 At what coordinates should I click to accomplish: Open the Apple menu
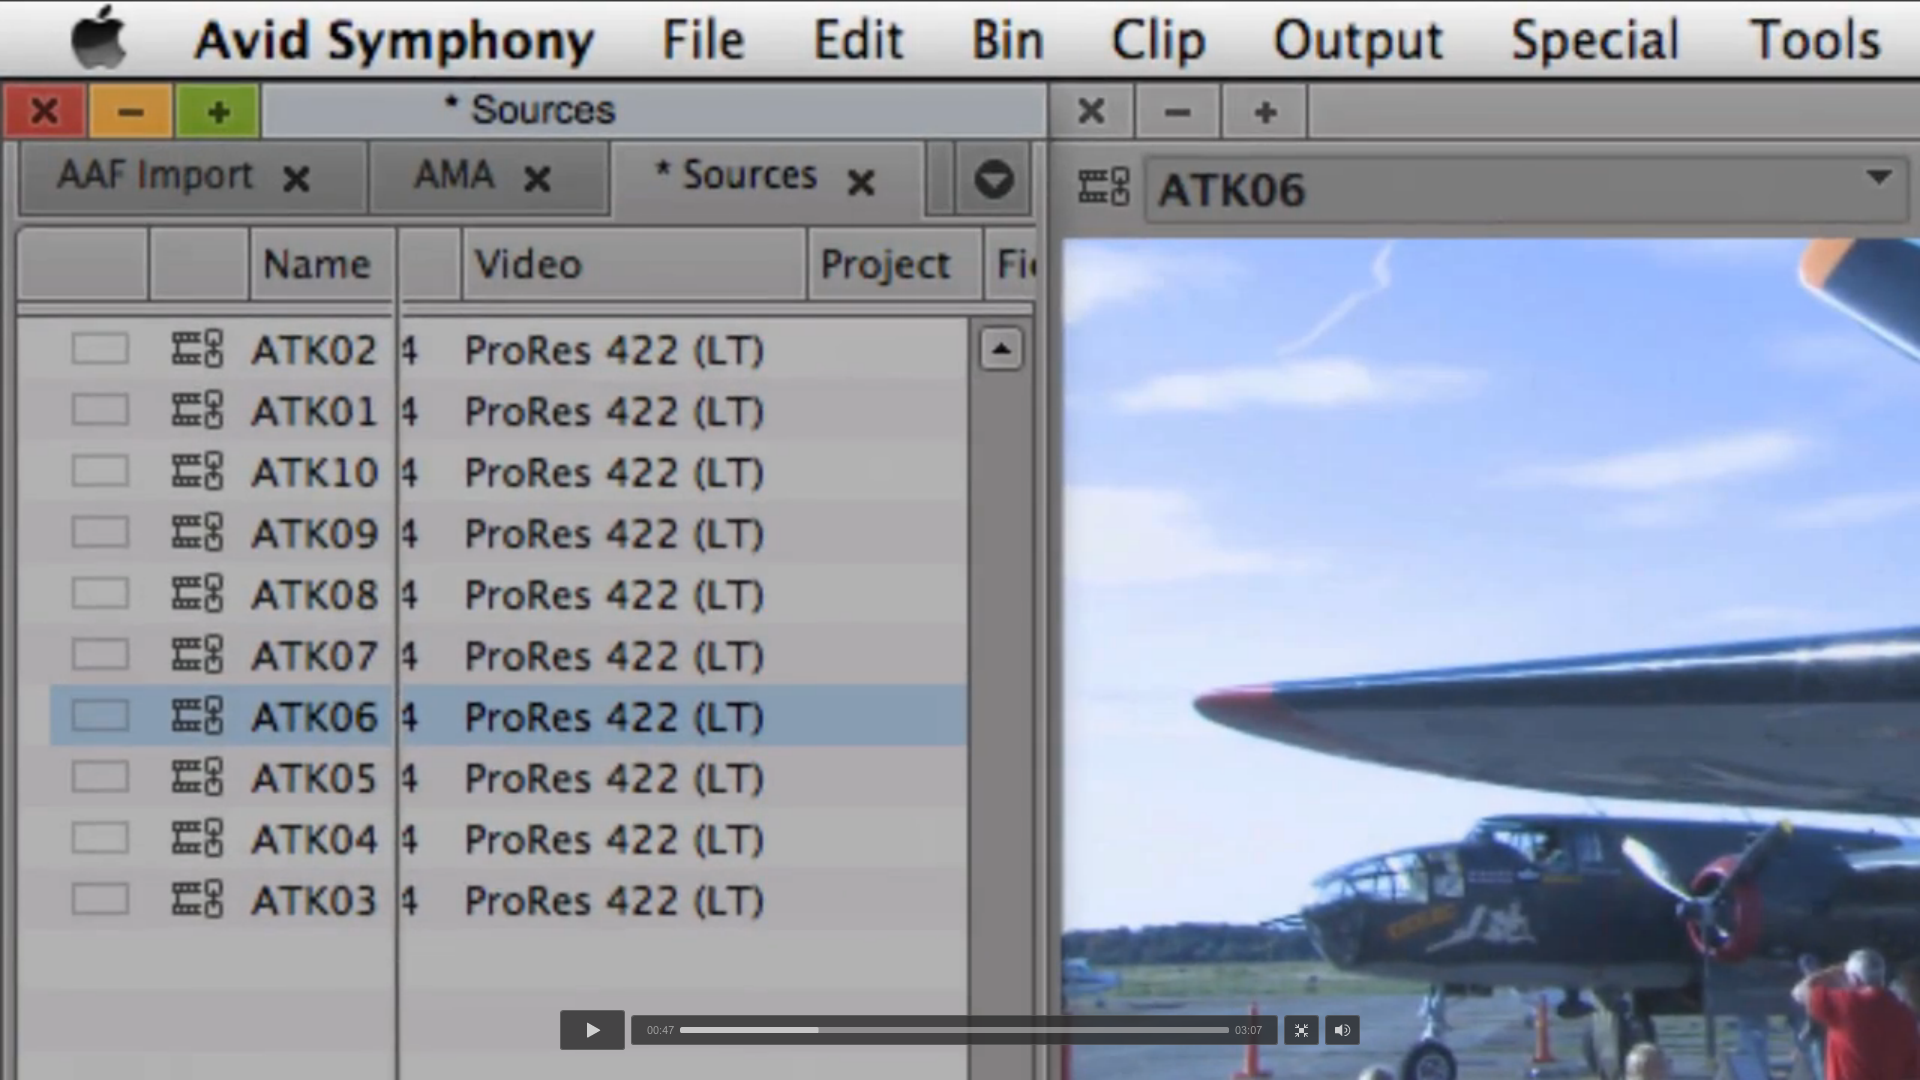point(99,38)
